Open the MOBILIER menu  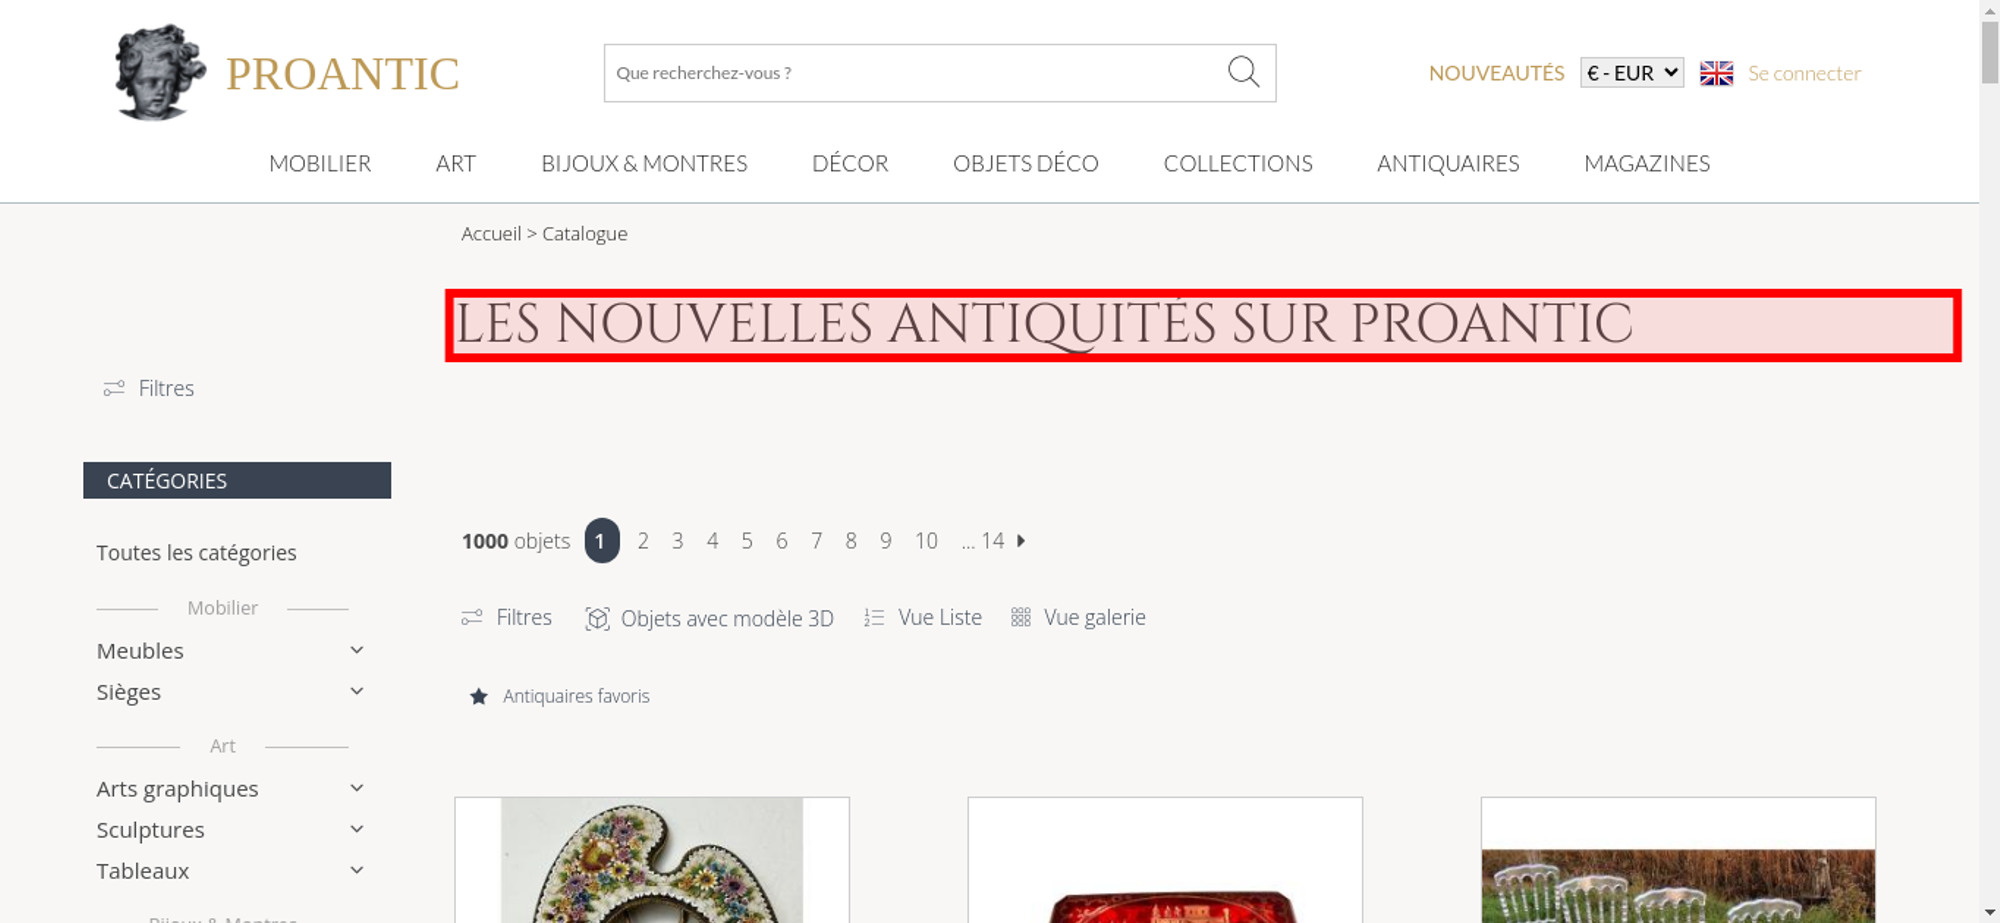[320, 163]
